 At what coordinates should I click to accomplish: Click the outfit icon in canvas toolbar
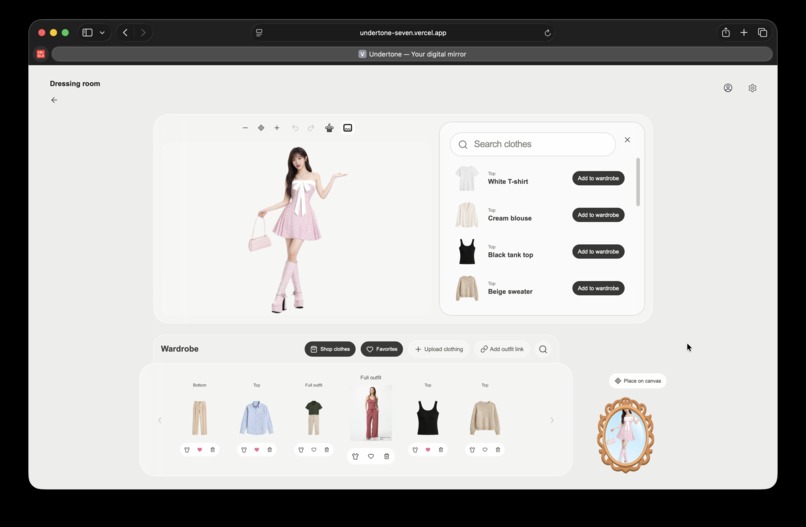point(329,128)
